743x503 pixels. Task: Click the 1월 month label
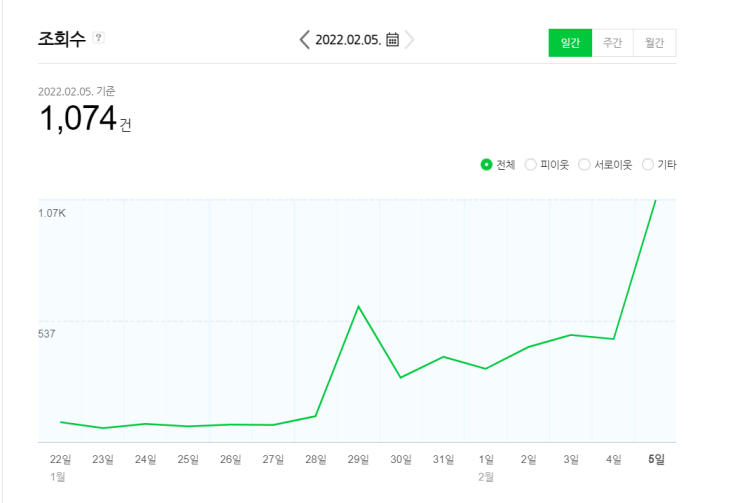tap(58, 476)
